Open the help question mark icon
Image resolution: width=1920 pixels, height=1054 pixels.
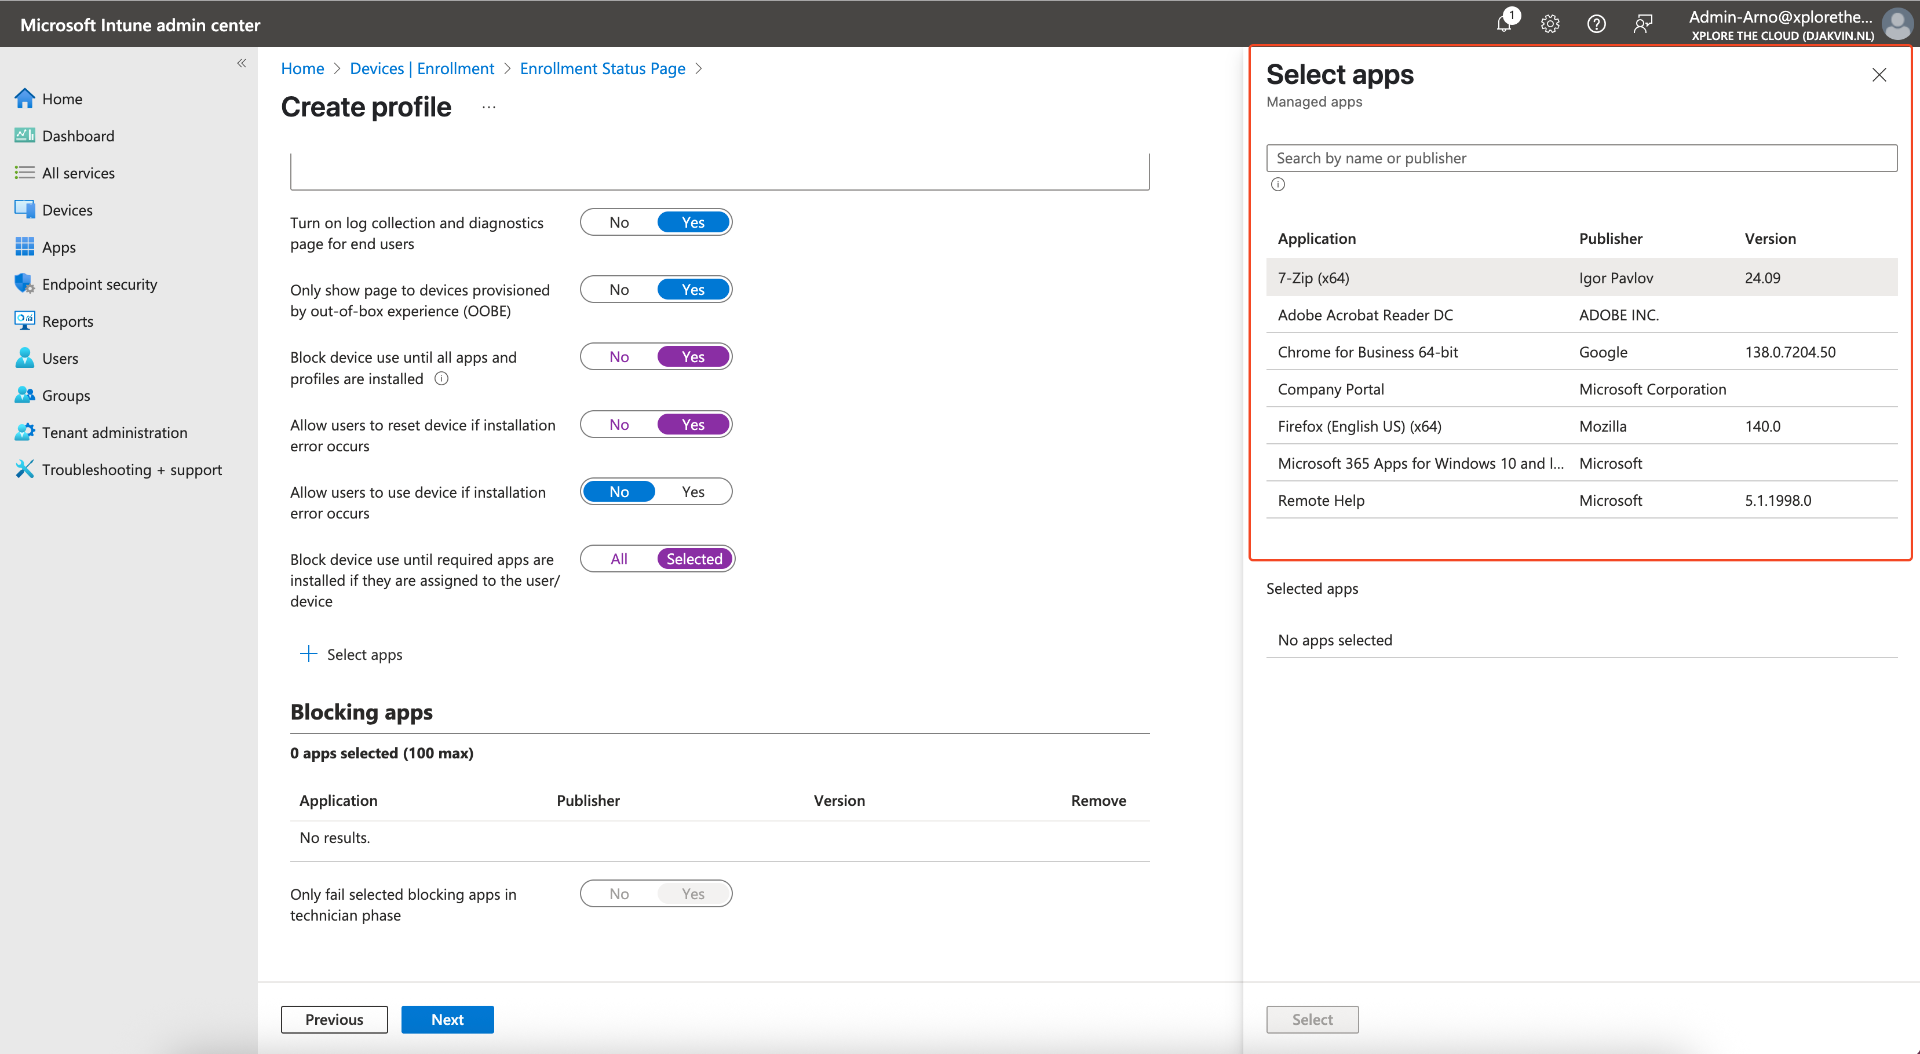point(1596,24)
